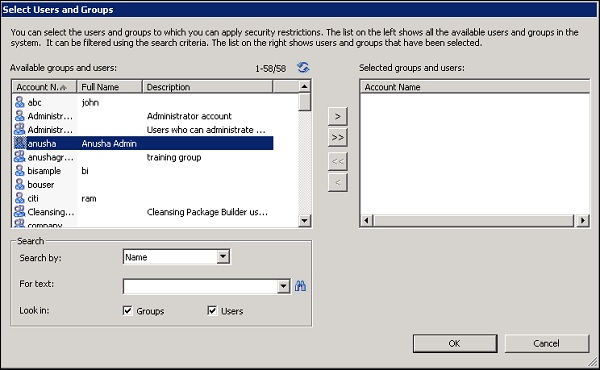Add selected user with > button
600x370 pixels.
(x=338, y=116)
